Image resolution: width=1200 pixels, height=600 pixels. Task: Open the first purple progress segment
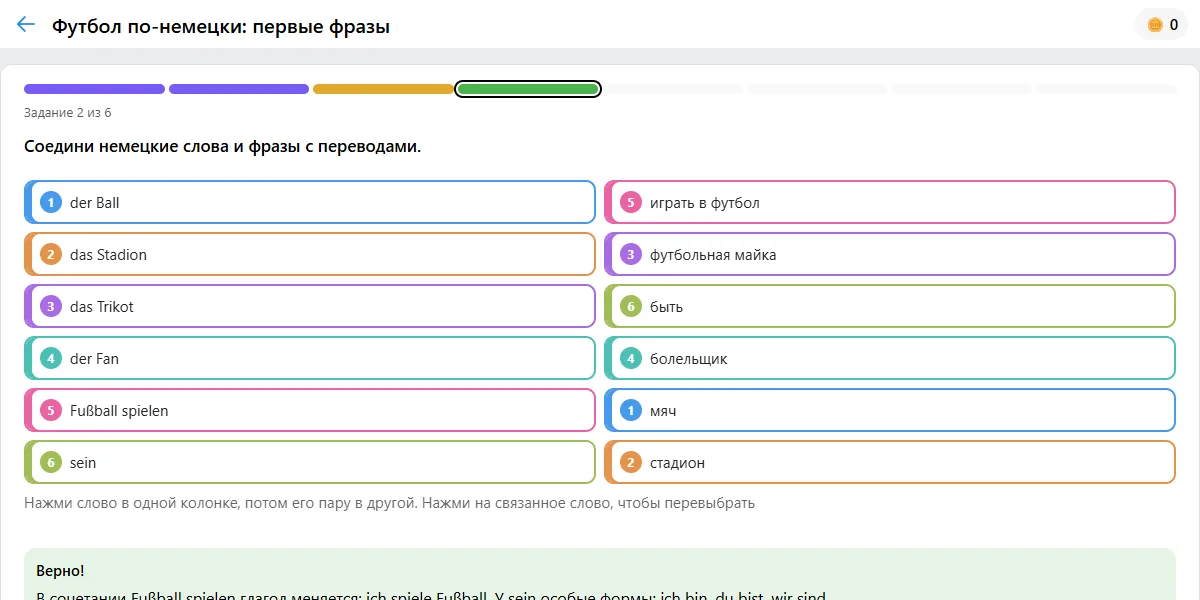[x=94, y=89]
